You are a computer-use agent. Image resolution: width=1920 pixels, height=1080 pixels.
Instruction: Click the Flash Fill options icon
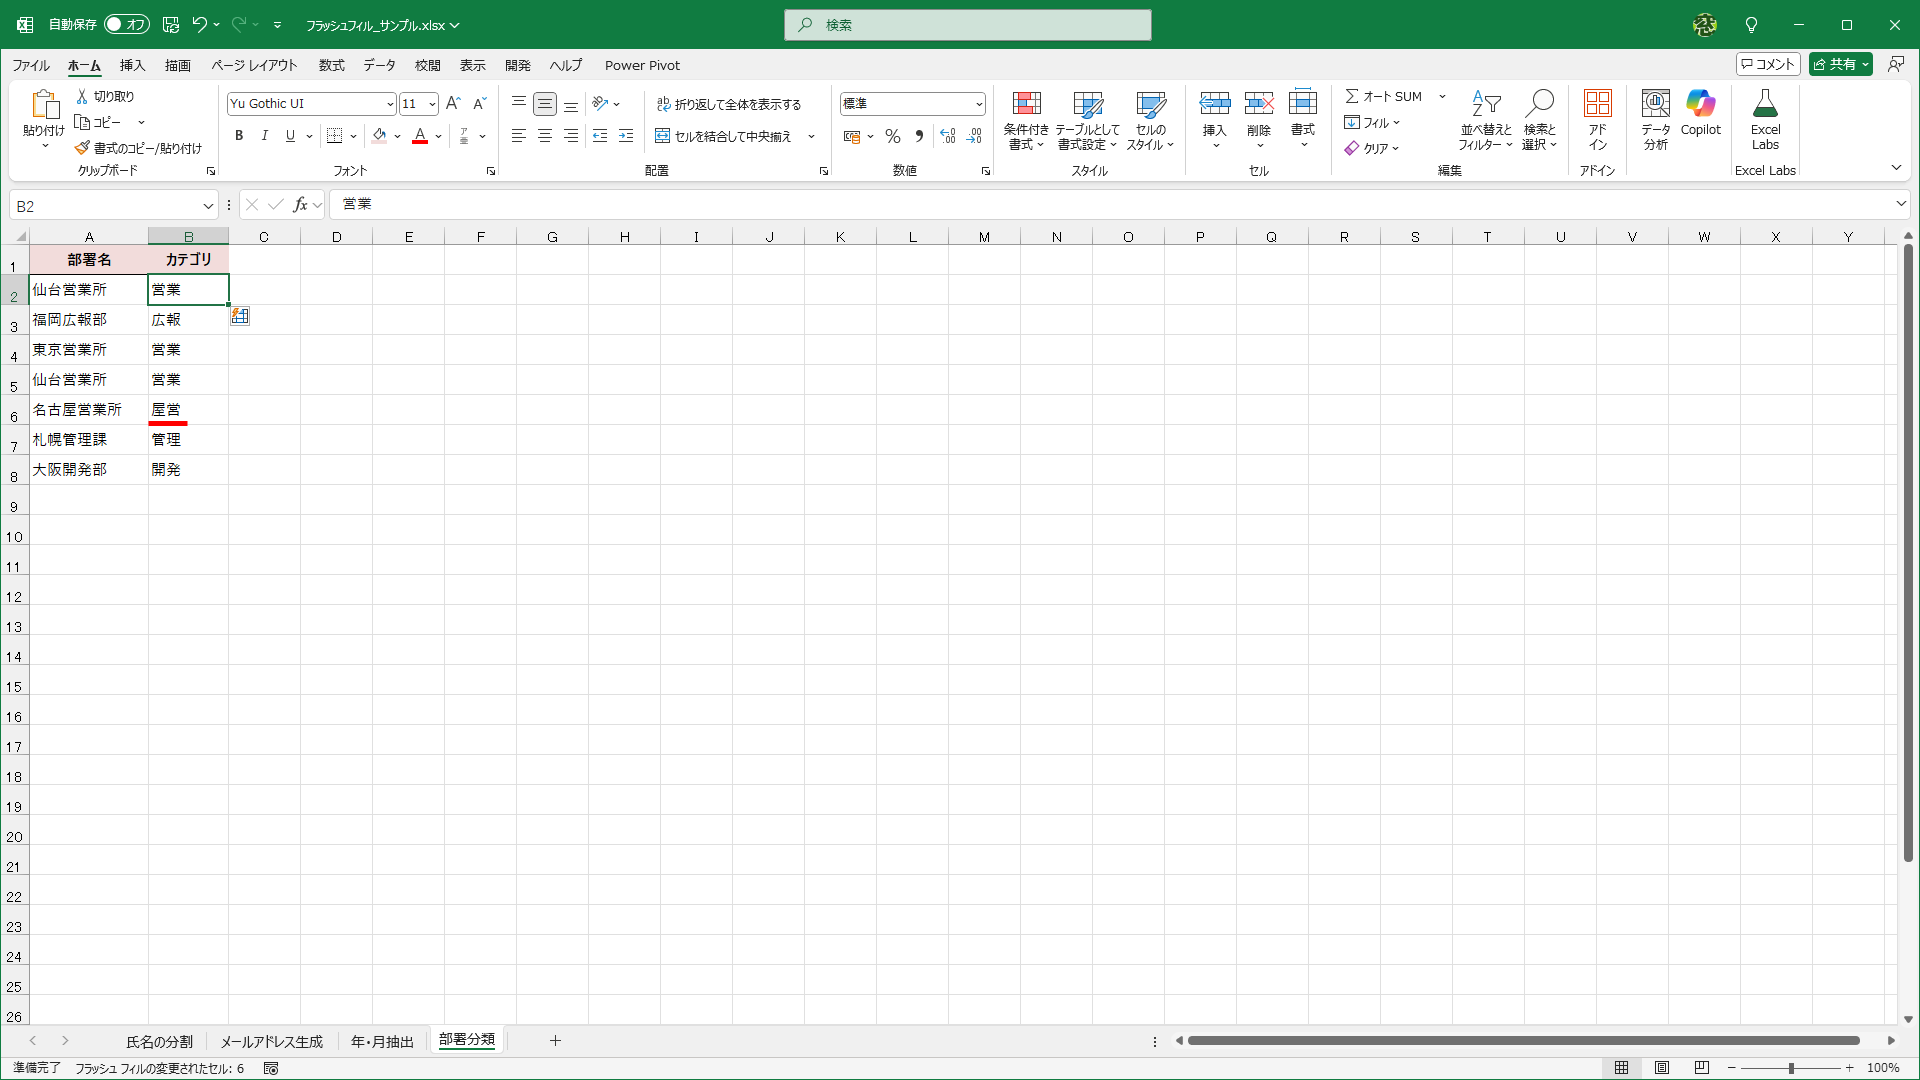[x=240, y=316]
